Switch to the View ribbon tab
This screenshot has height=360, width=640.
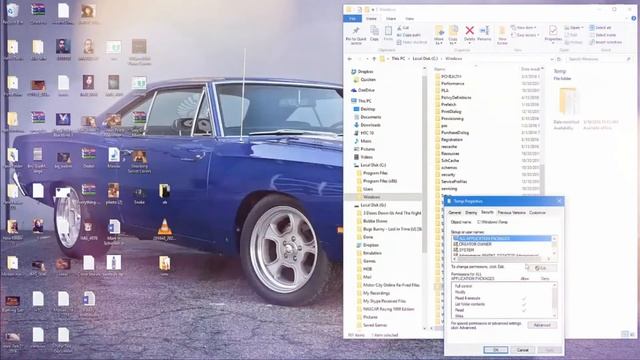pyautogui.click(x=409, y=18)
